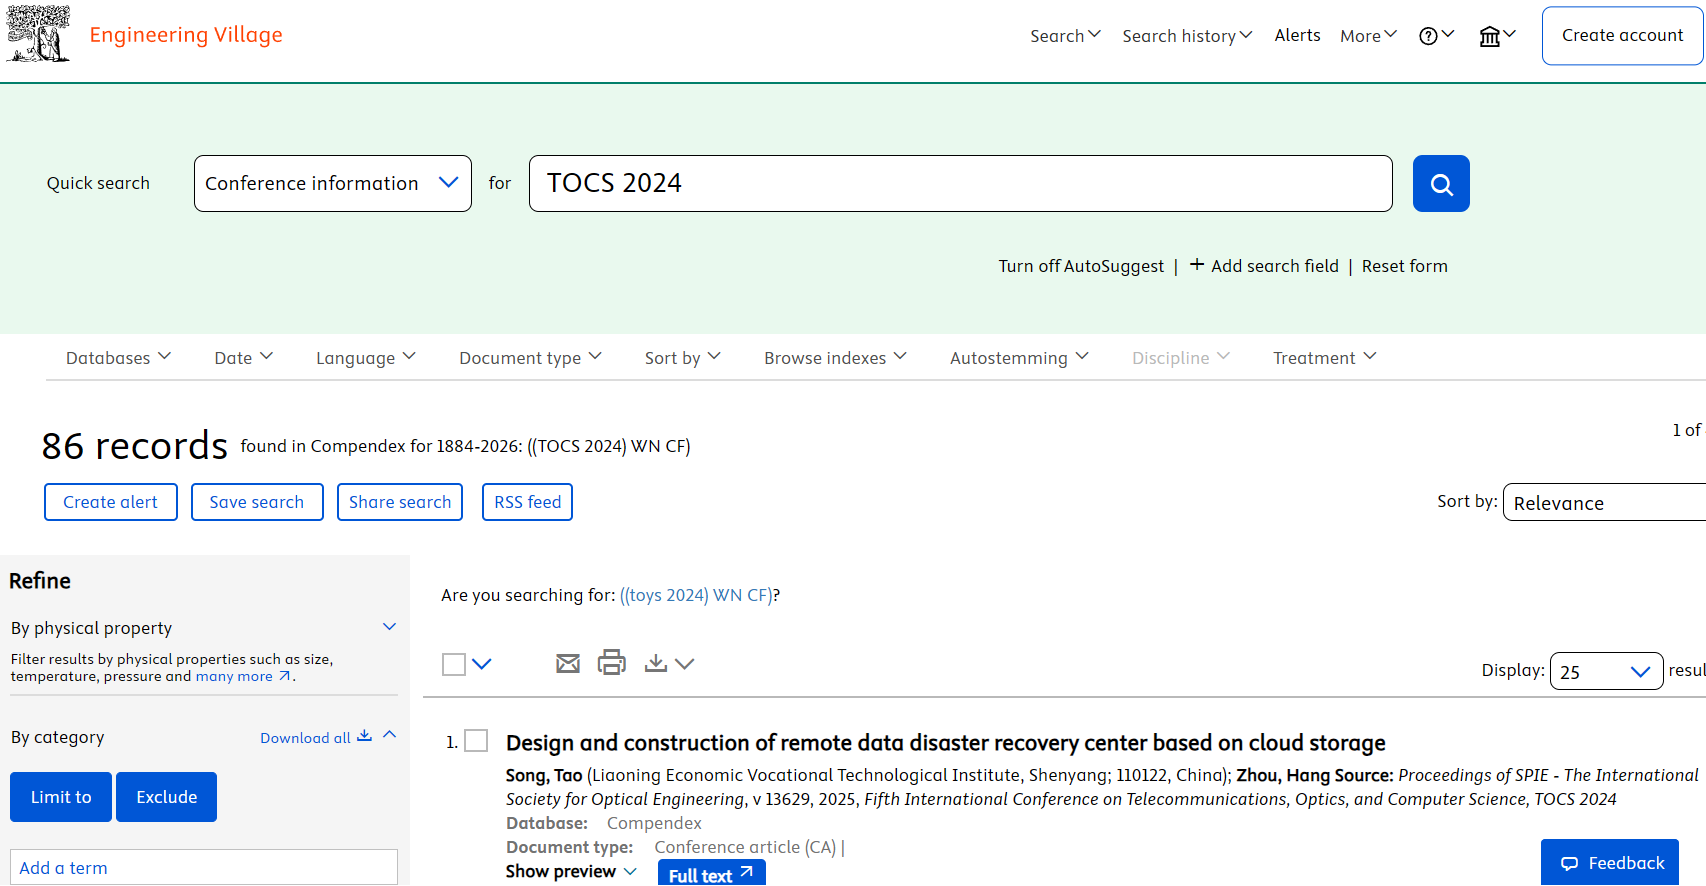Select the checkbox for record 1
The image size is (1706, 886).
pos(476,741)
